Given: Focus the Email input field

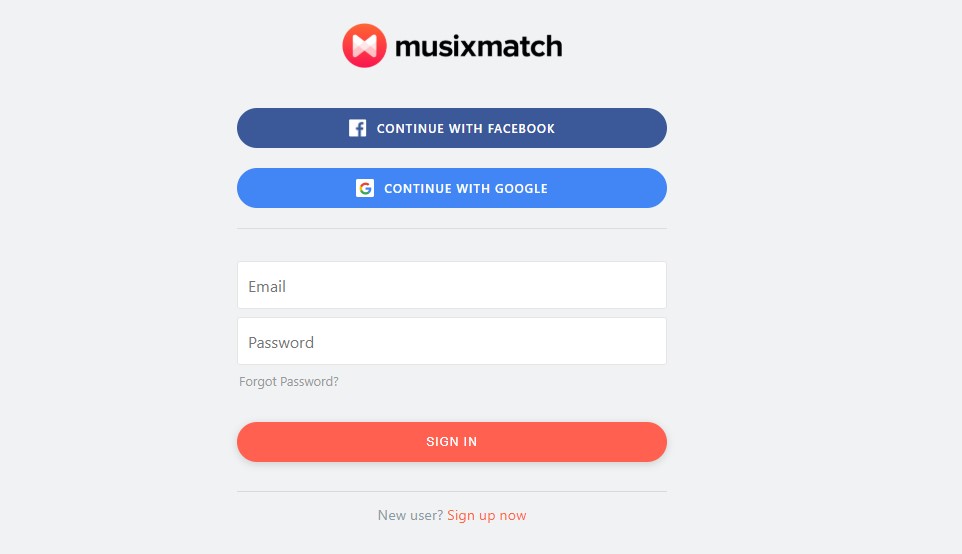Looking at the screenshot, I should click(x=452, y=285).
